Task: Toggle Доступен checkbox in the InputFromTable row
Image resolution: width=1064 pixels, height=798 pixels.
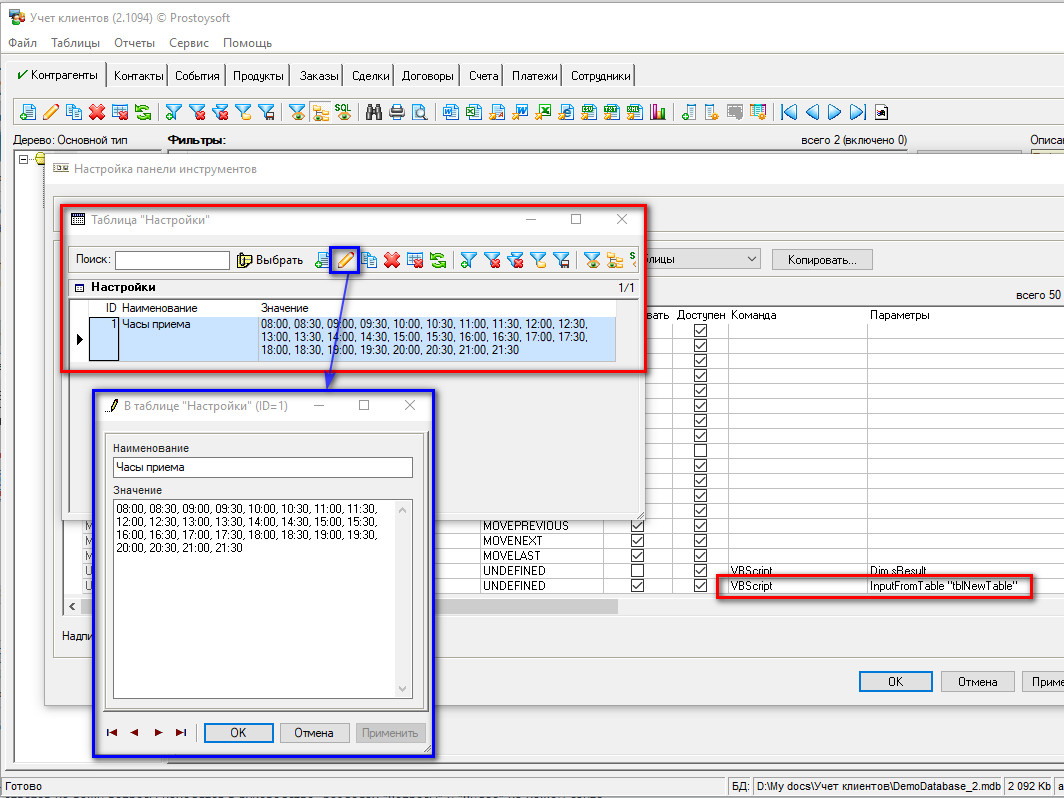Action: (700, 586)
